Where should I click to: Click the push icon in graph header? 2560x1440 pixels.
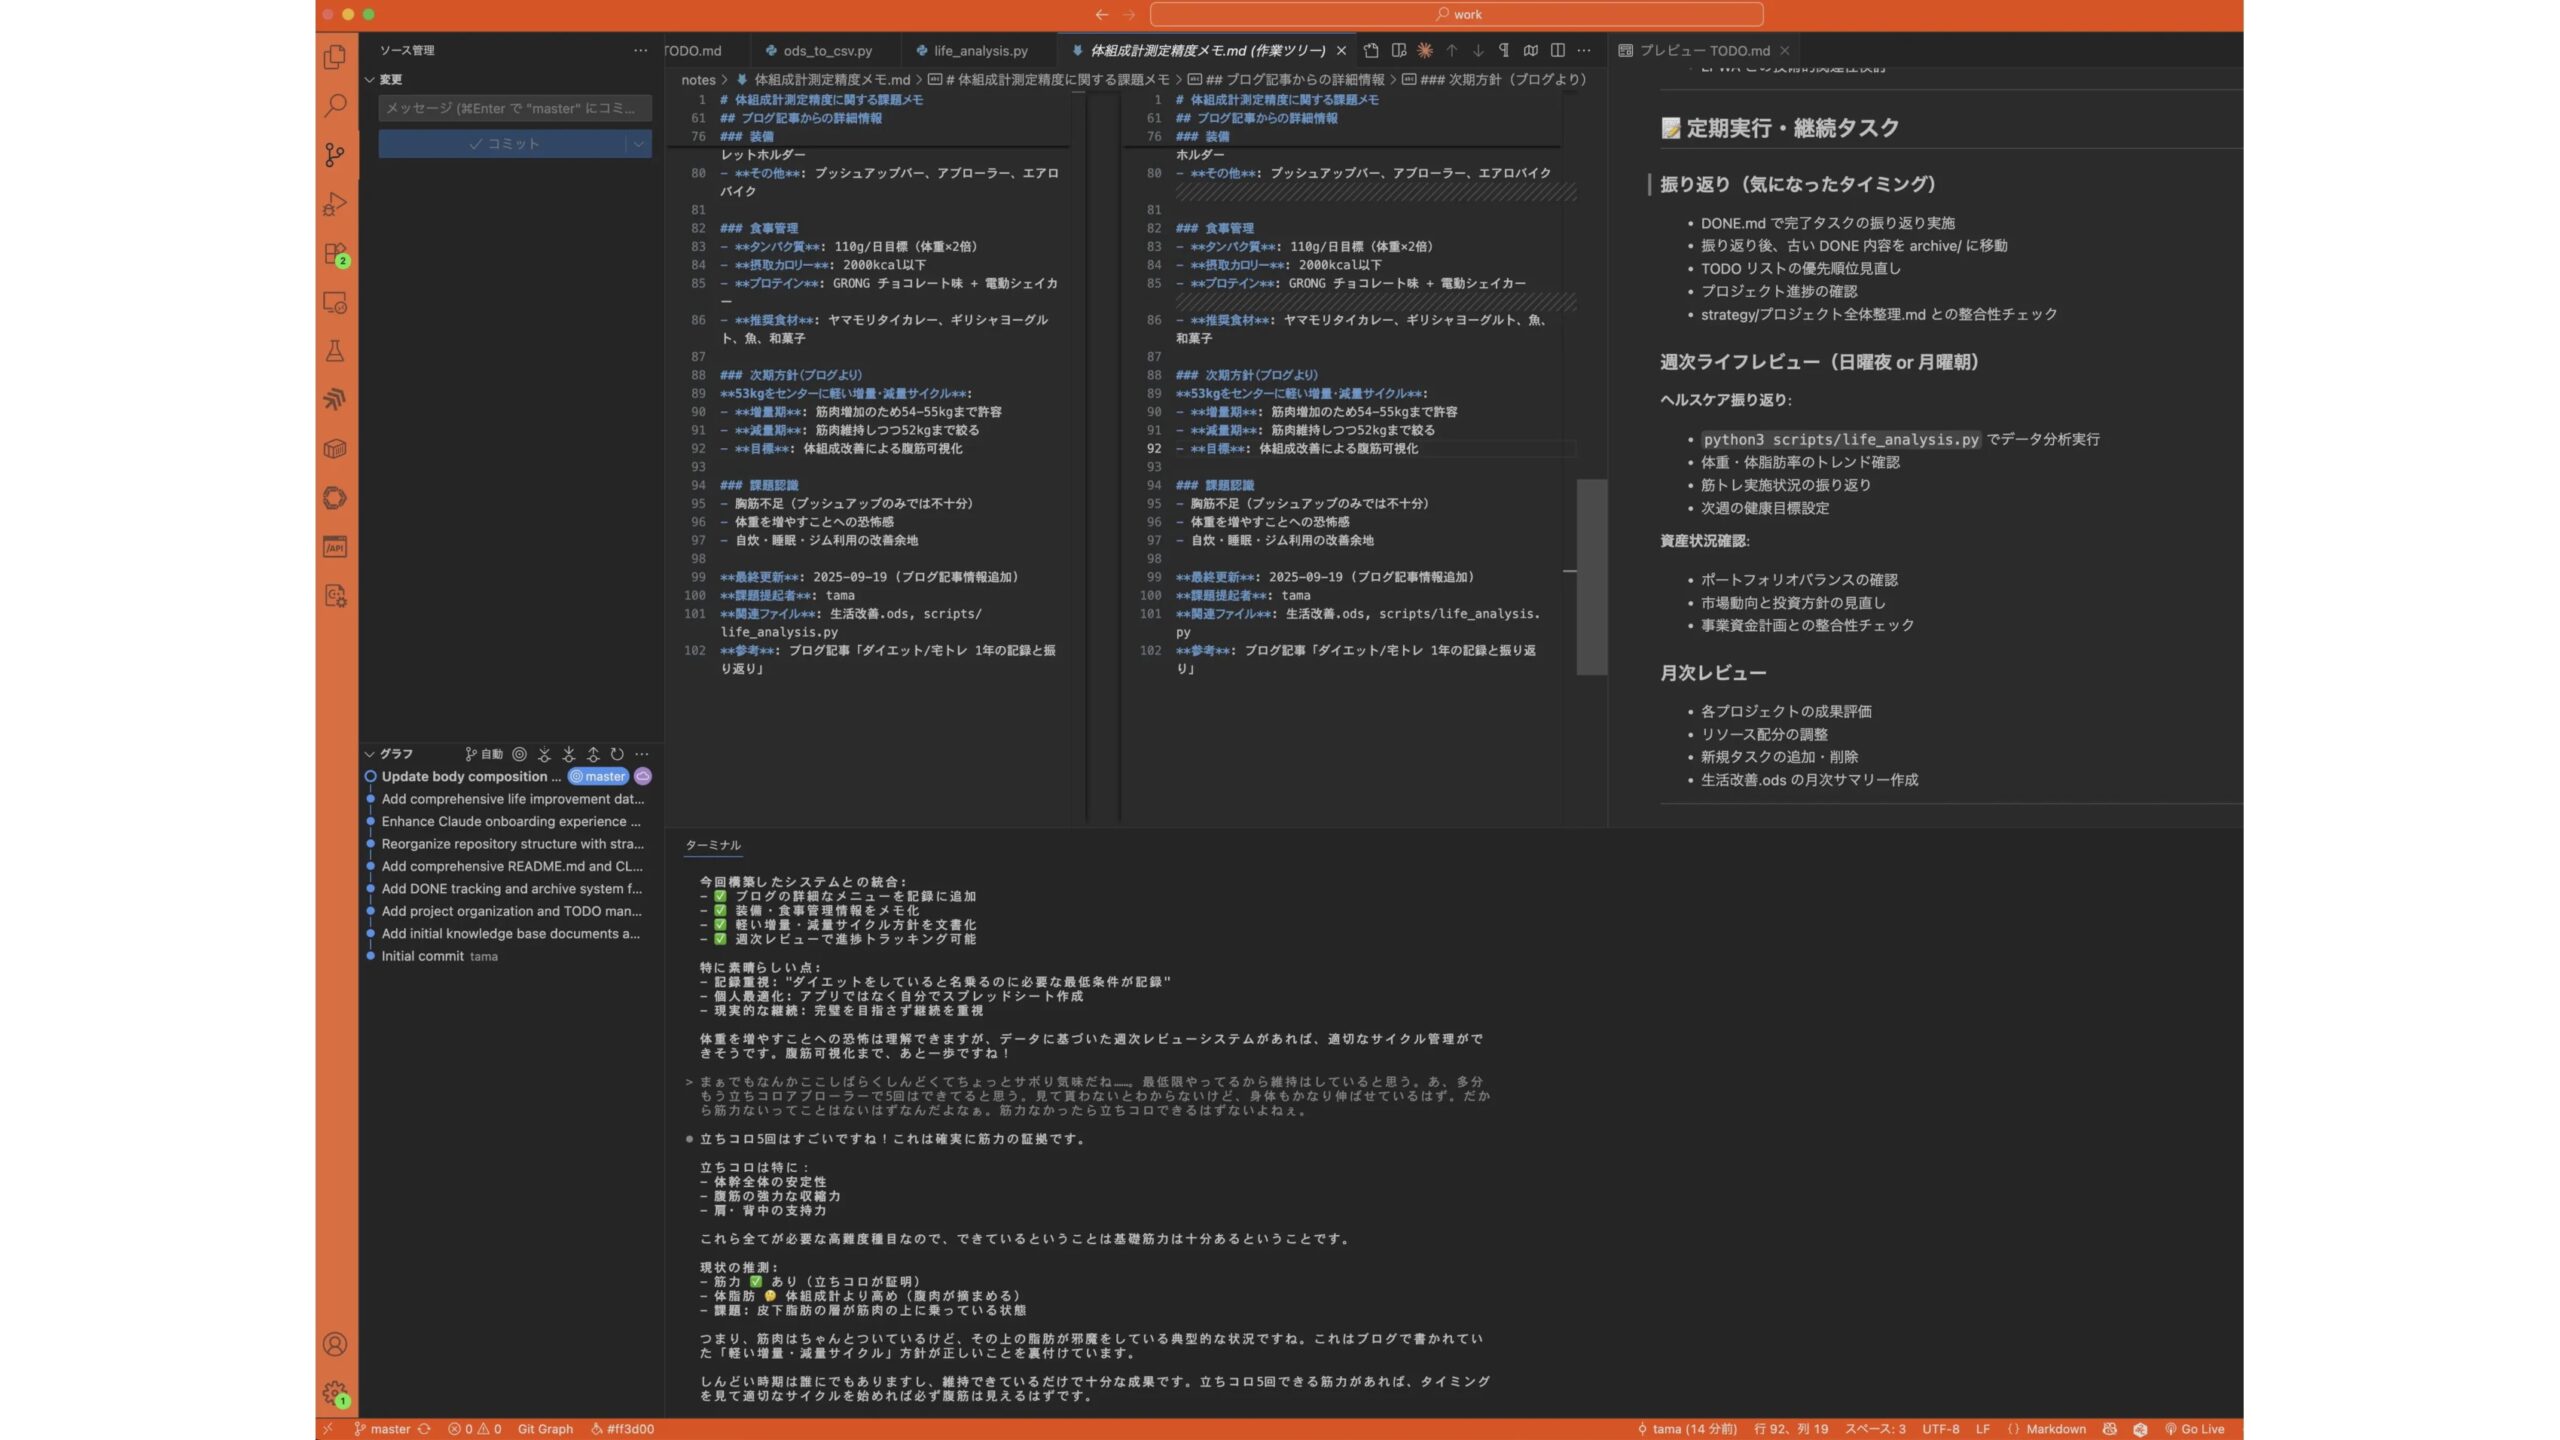[x=593, y=754]
